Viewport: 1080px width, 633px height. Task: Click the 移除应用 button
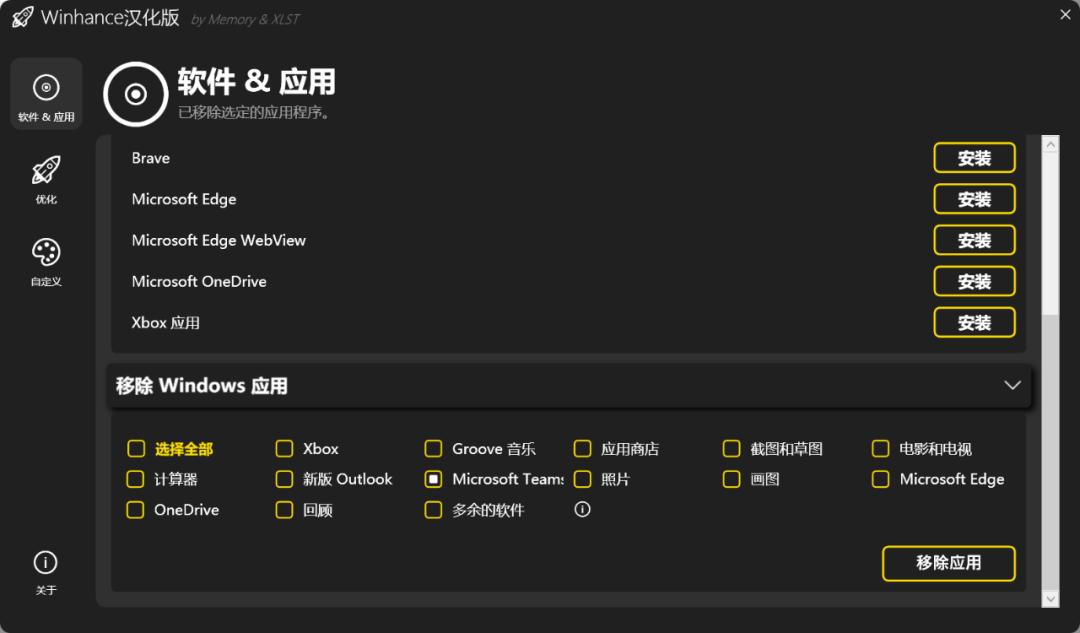[948, 563]
